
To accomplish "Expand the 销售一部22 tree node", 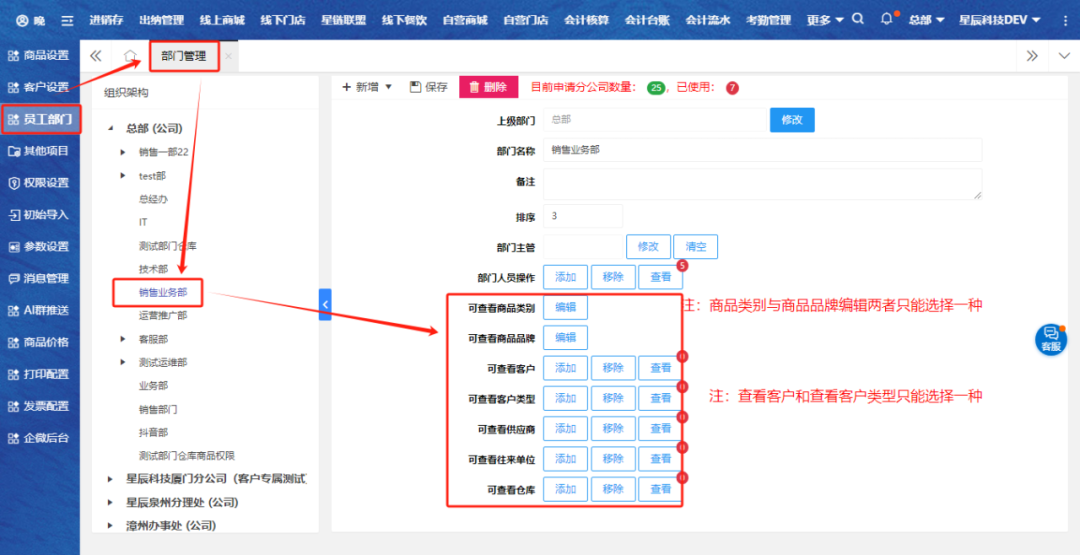I will pos(123,152).
